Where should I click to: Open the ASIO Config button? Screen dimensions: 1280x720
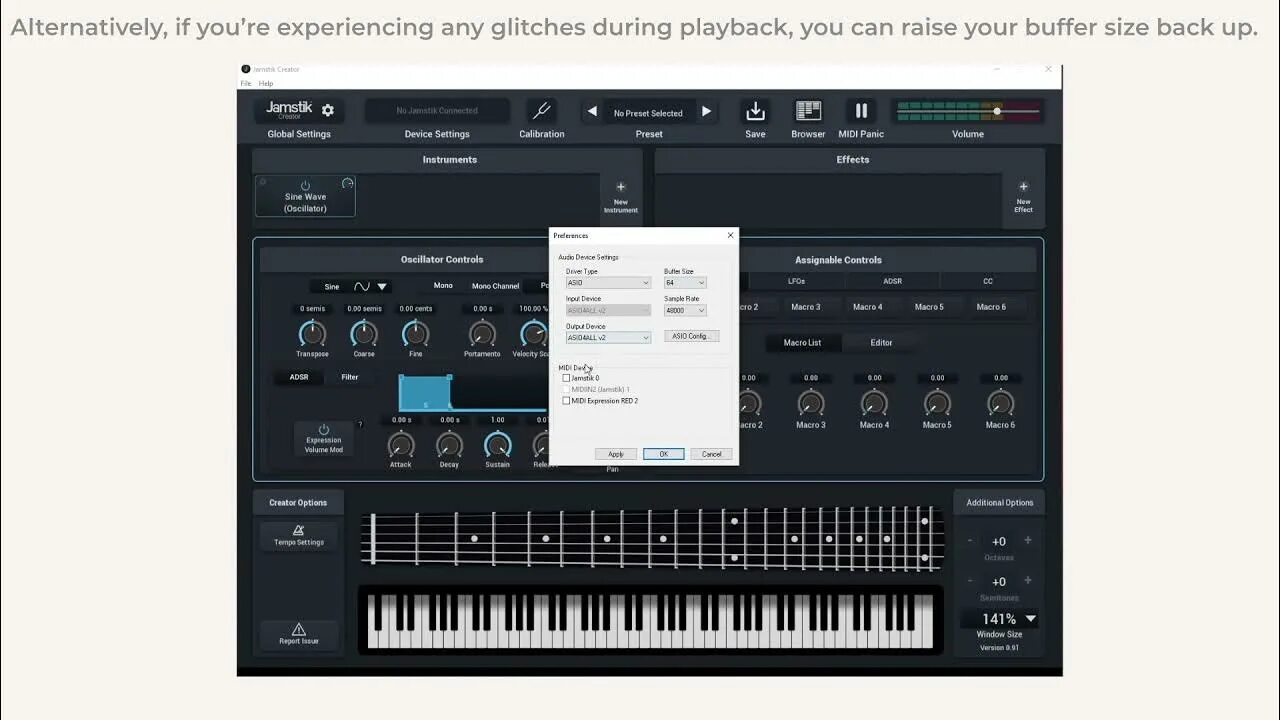(691, 336)
